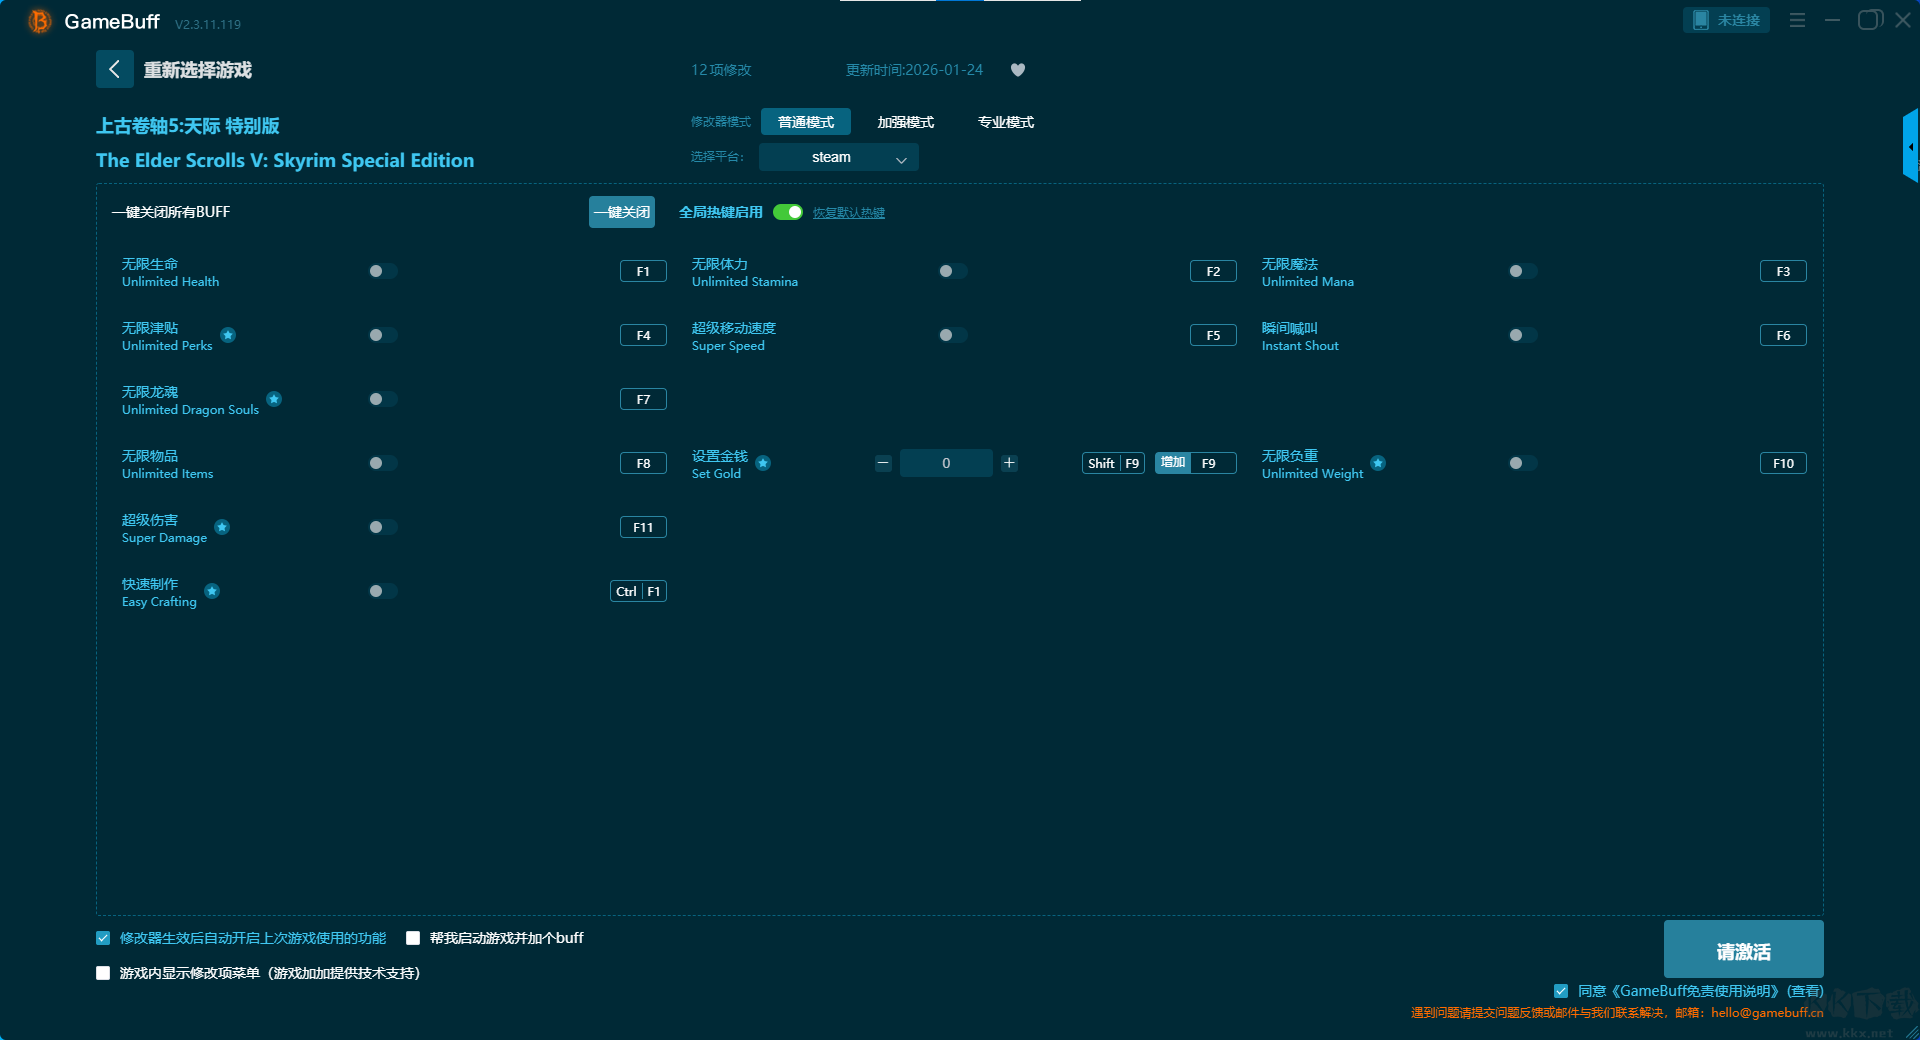The height and width of the screenshot is (1040, 1920).
Task: Expand the blue side panel arrow
Action: (x=1910, y=146)
